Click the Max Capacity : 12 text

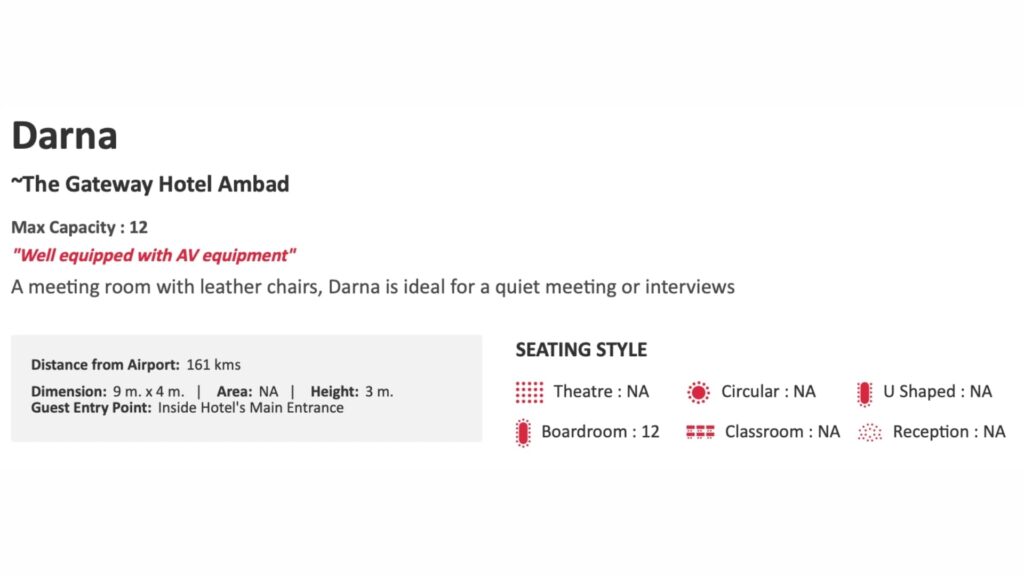click(79, 227)
